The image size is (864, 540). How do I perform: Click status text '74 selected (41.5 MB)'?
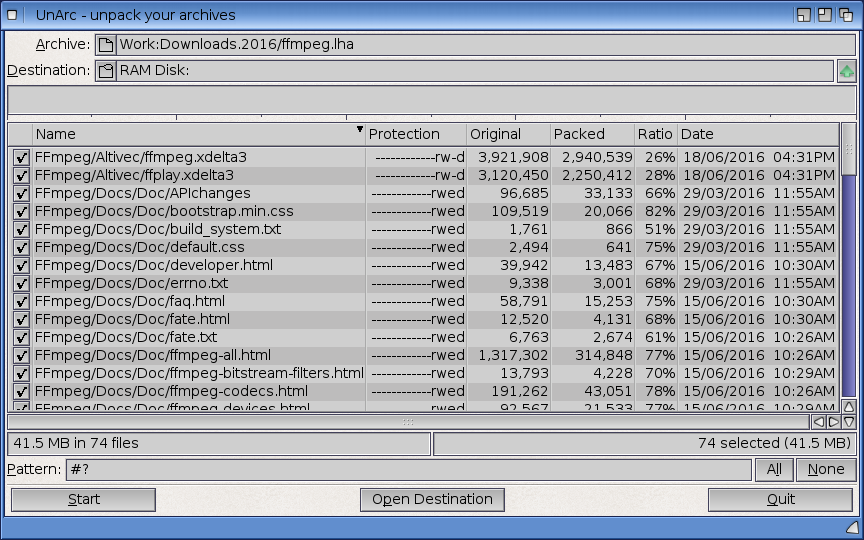pyautogui.click(x=774, y=444)
